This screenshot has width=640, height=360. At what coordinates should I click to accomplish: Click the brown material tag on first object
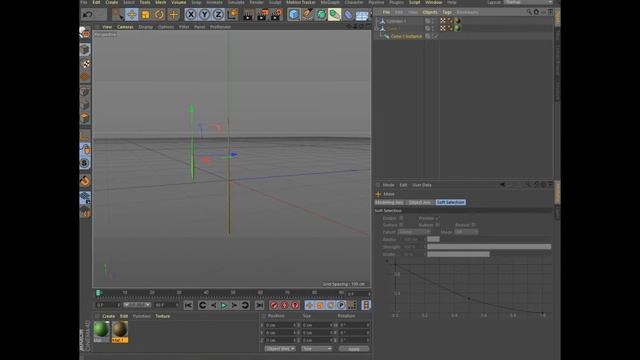[x=458, y=21]
